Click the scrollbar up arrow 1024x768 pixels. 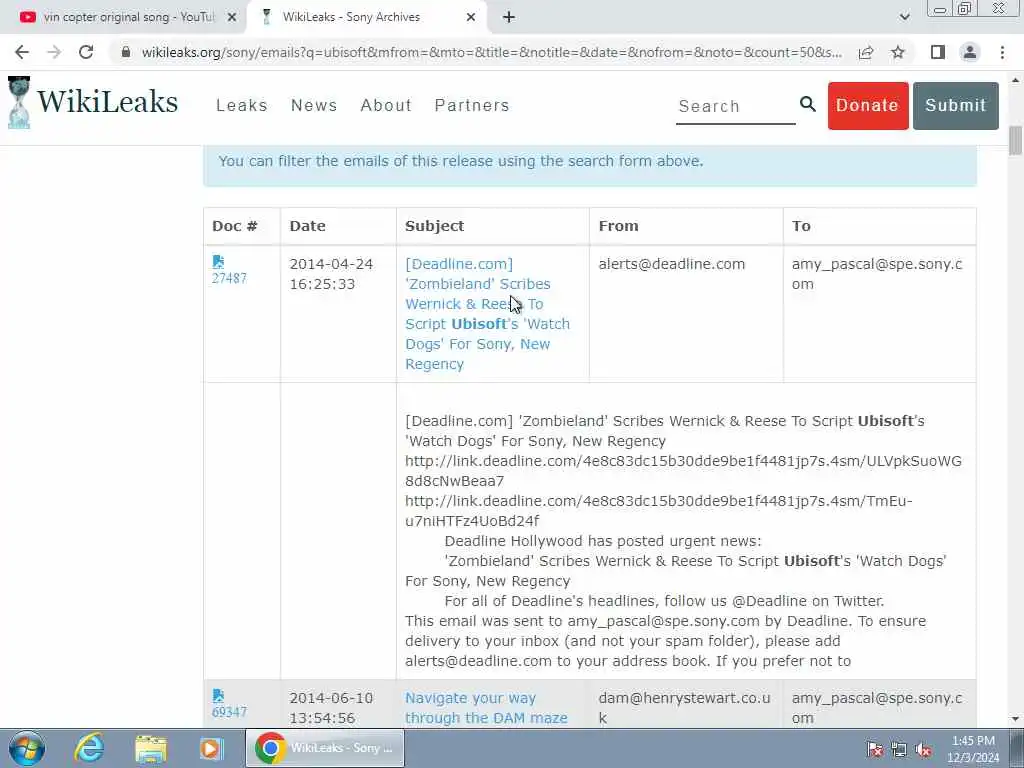(1016, 81)
